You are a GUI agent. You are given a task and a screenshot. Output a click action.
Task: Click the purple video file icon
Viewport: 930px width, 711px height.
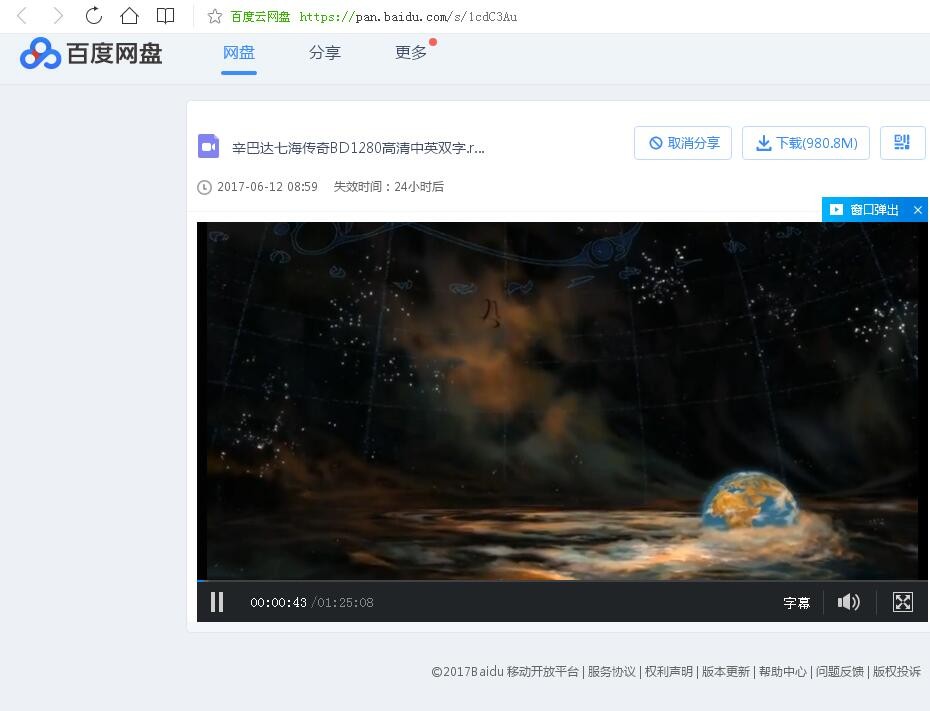point(208,146)
